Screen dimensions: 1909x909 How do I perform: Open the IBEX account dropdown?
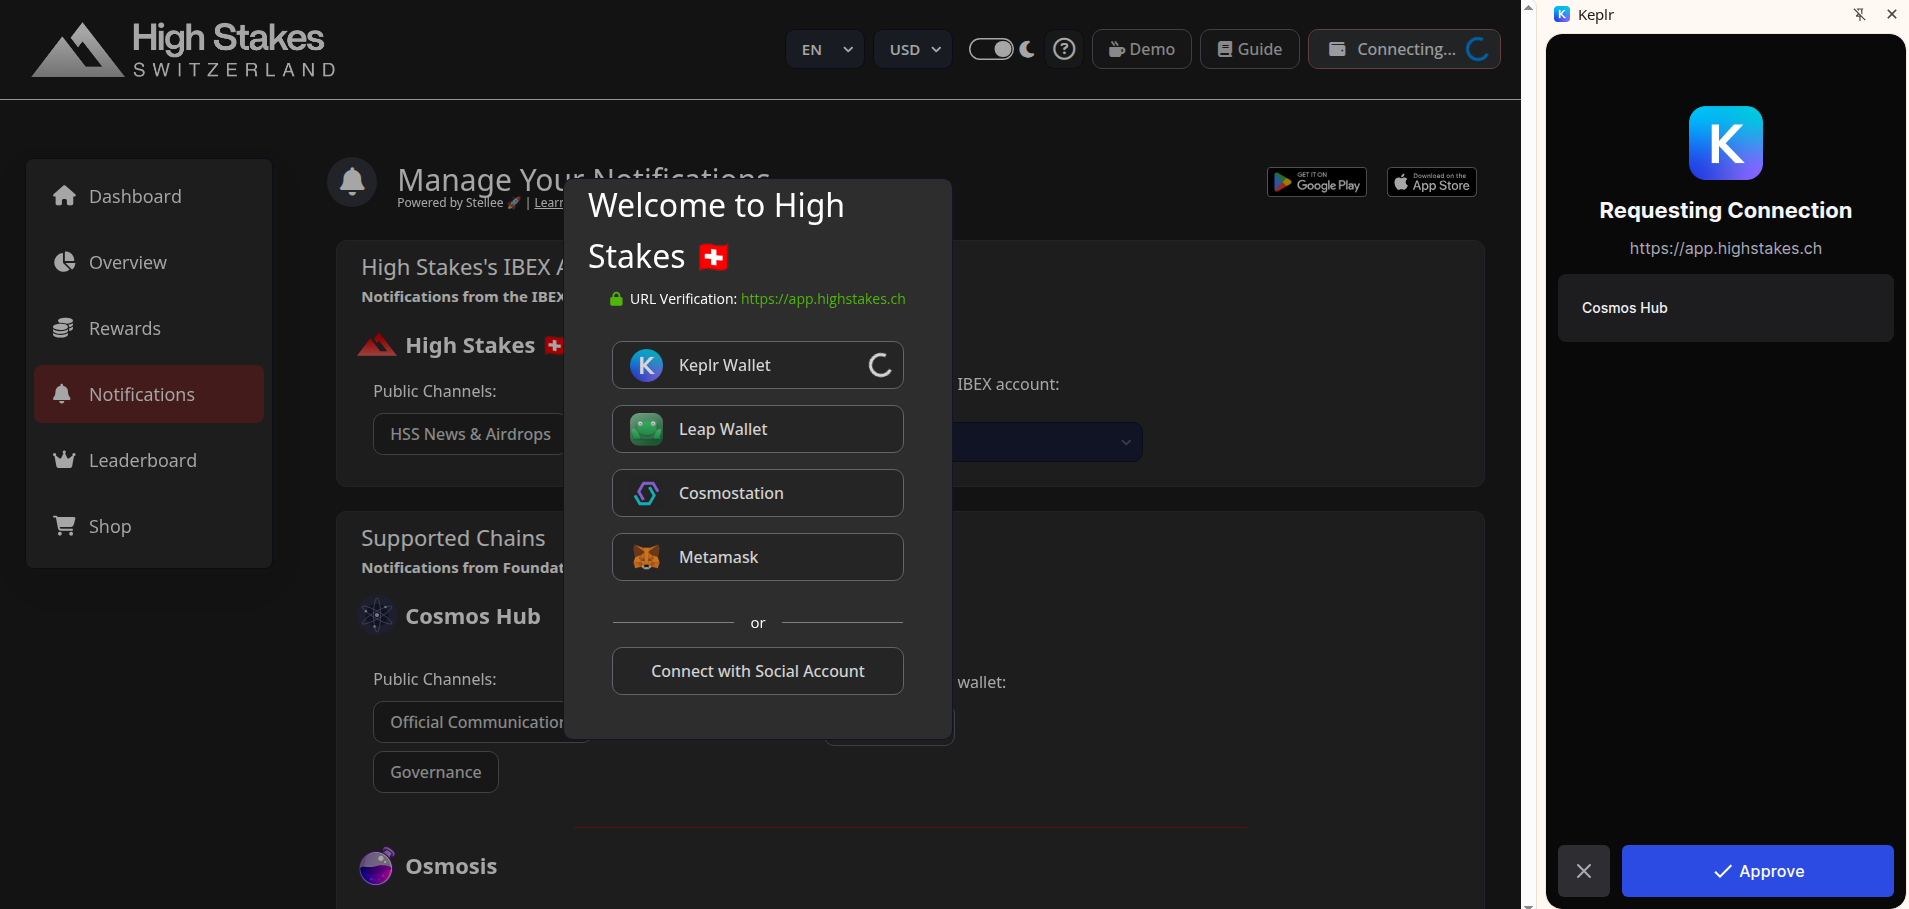(x=1047, y=442)
